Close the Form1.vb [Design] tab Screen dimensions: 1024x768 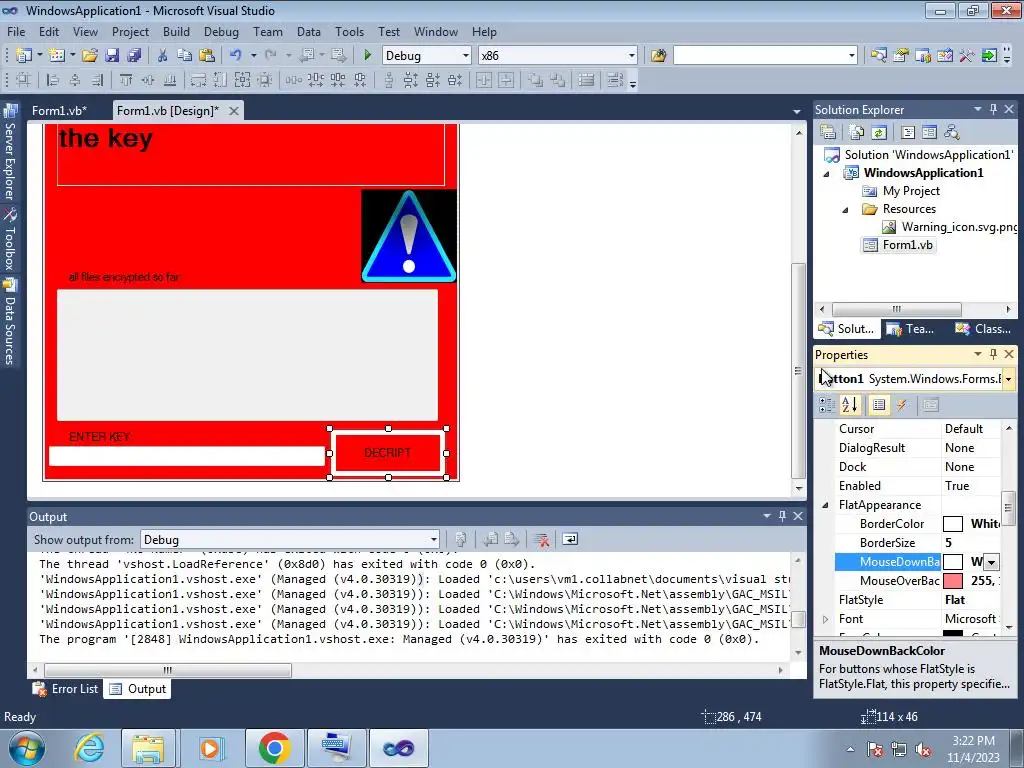pyautogui.click(x=233, y=111)
